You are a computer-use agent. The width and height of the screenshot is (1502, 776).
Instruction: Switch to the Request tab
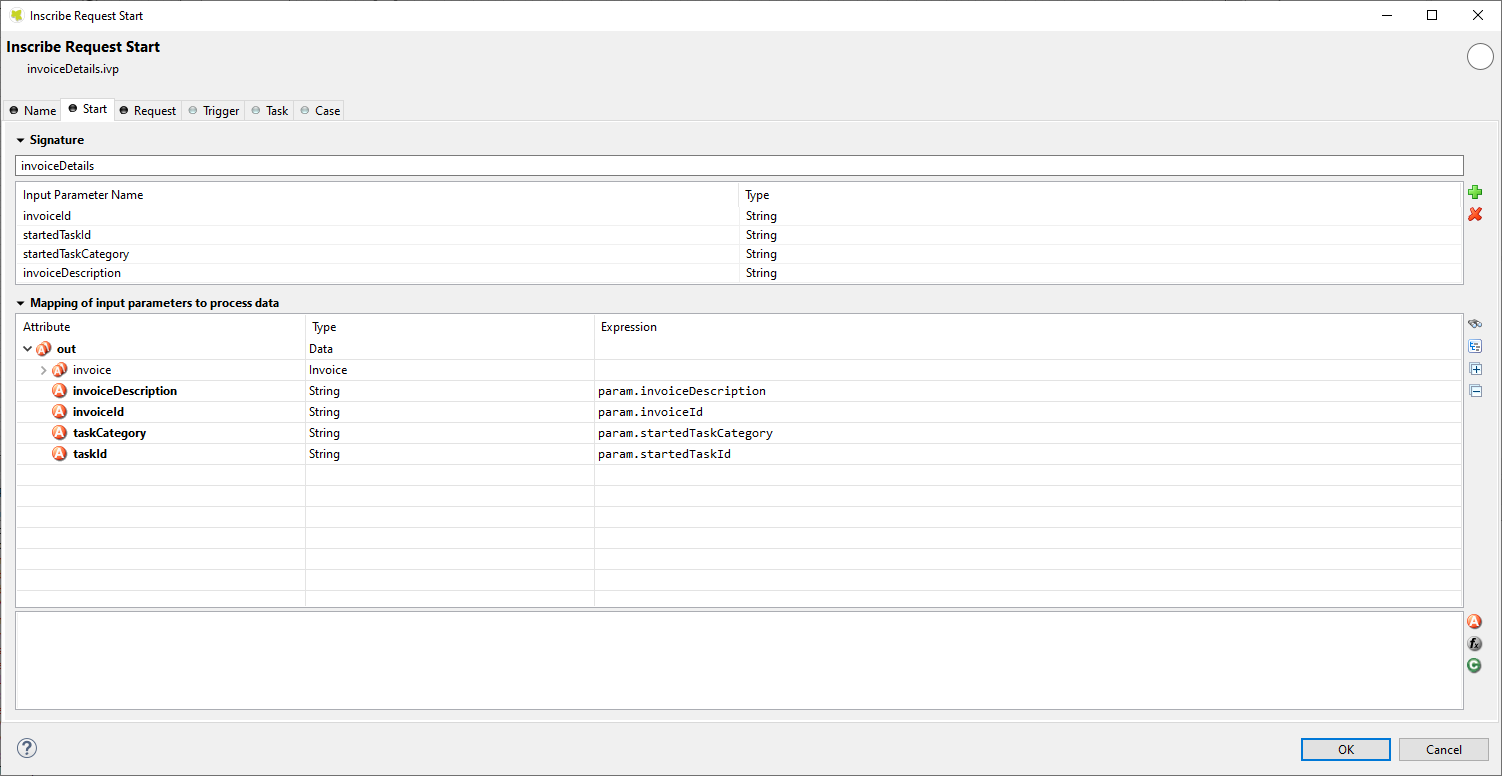[x=148, y=110]
